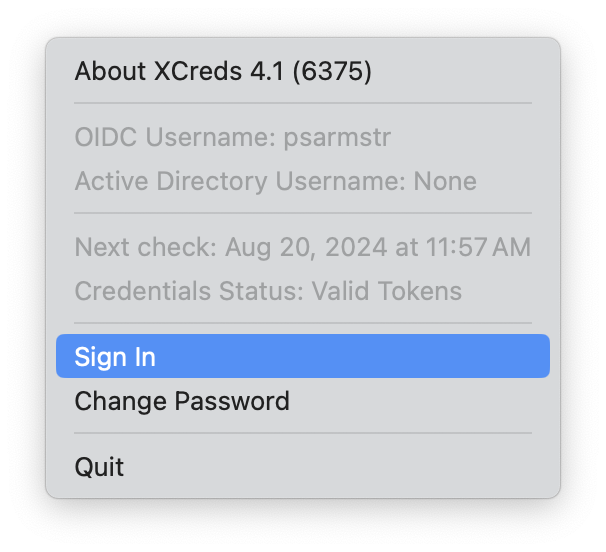Click the Active Directory Username row
This screenshot has height=552, width=606.
[x=275, y=182]
